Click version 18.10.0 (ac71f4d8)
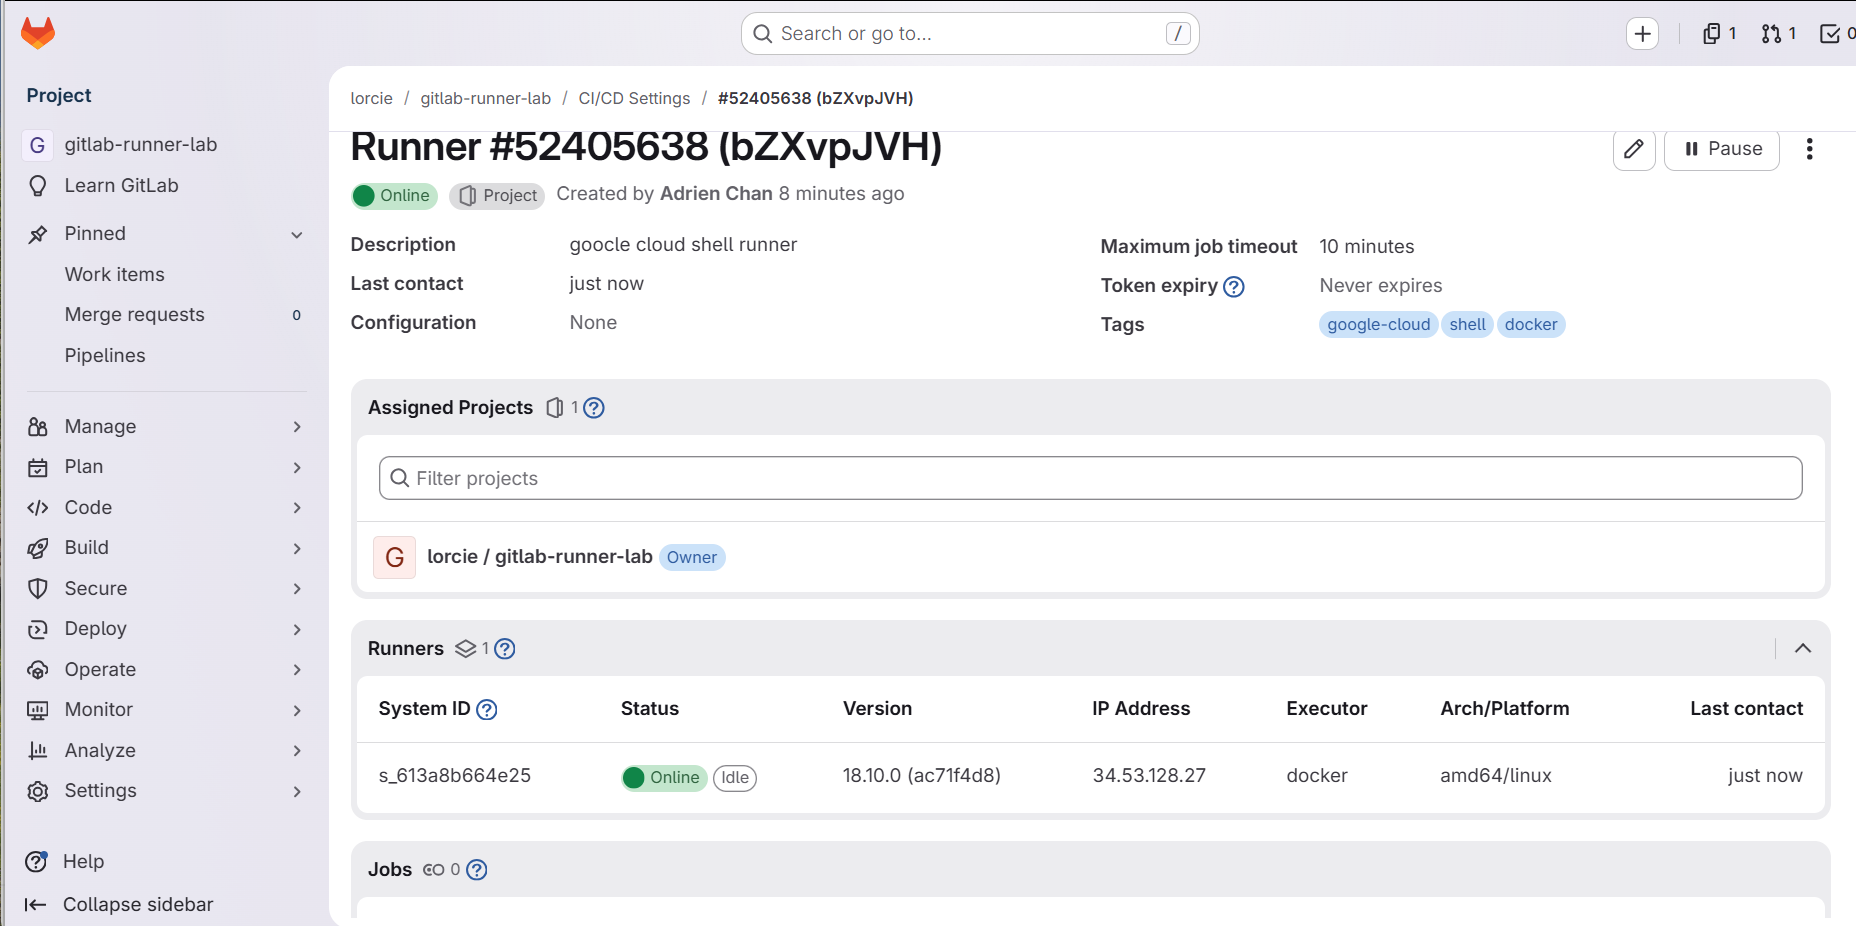The width and height of the screenshot is (1856, 926). click(x=922, y=776)
